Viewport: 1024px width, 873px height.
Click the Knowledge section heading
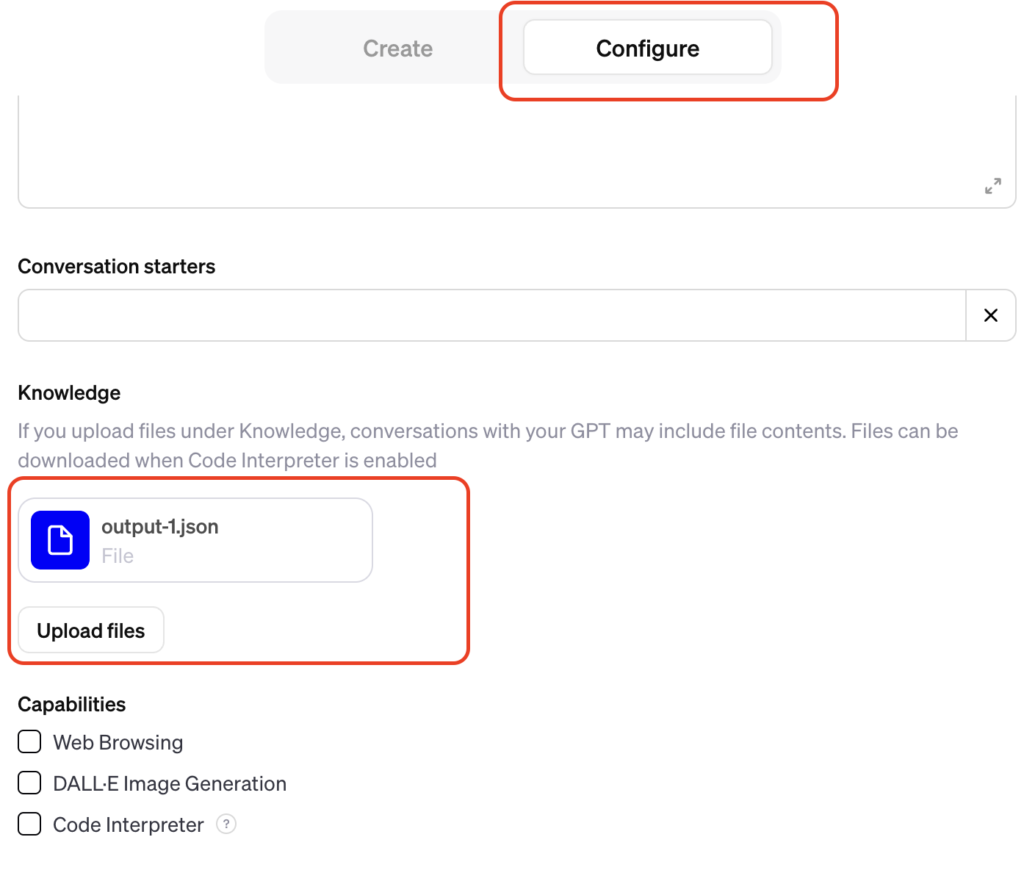69,393
